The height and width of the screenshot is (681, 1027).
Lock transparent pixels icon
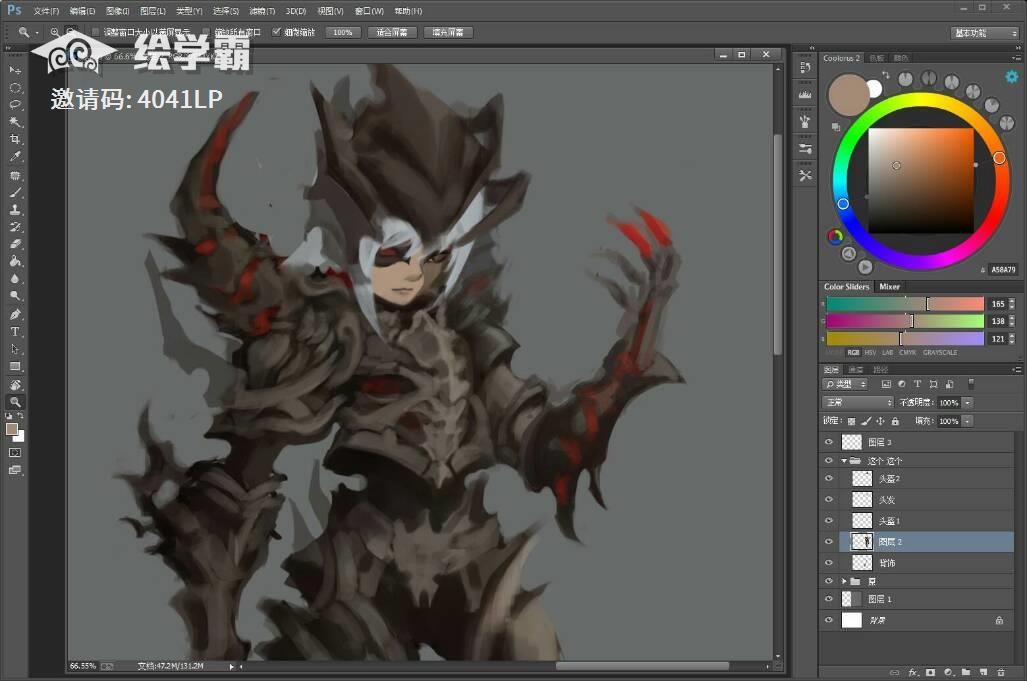point(851,421)
